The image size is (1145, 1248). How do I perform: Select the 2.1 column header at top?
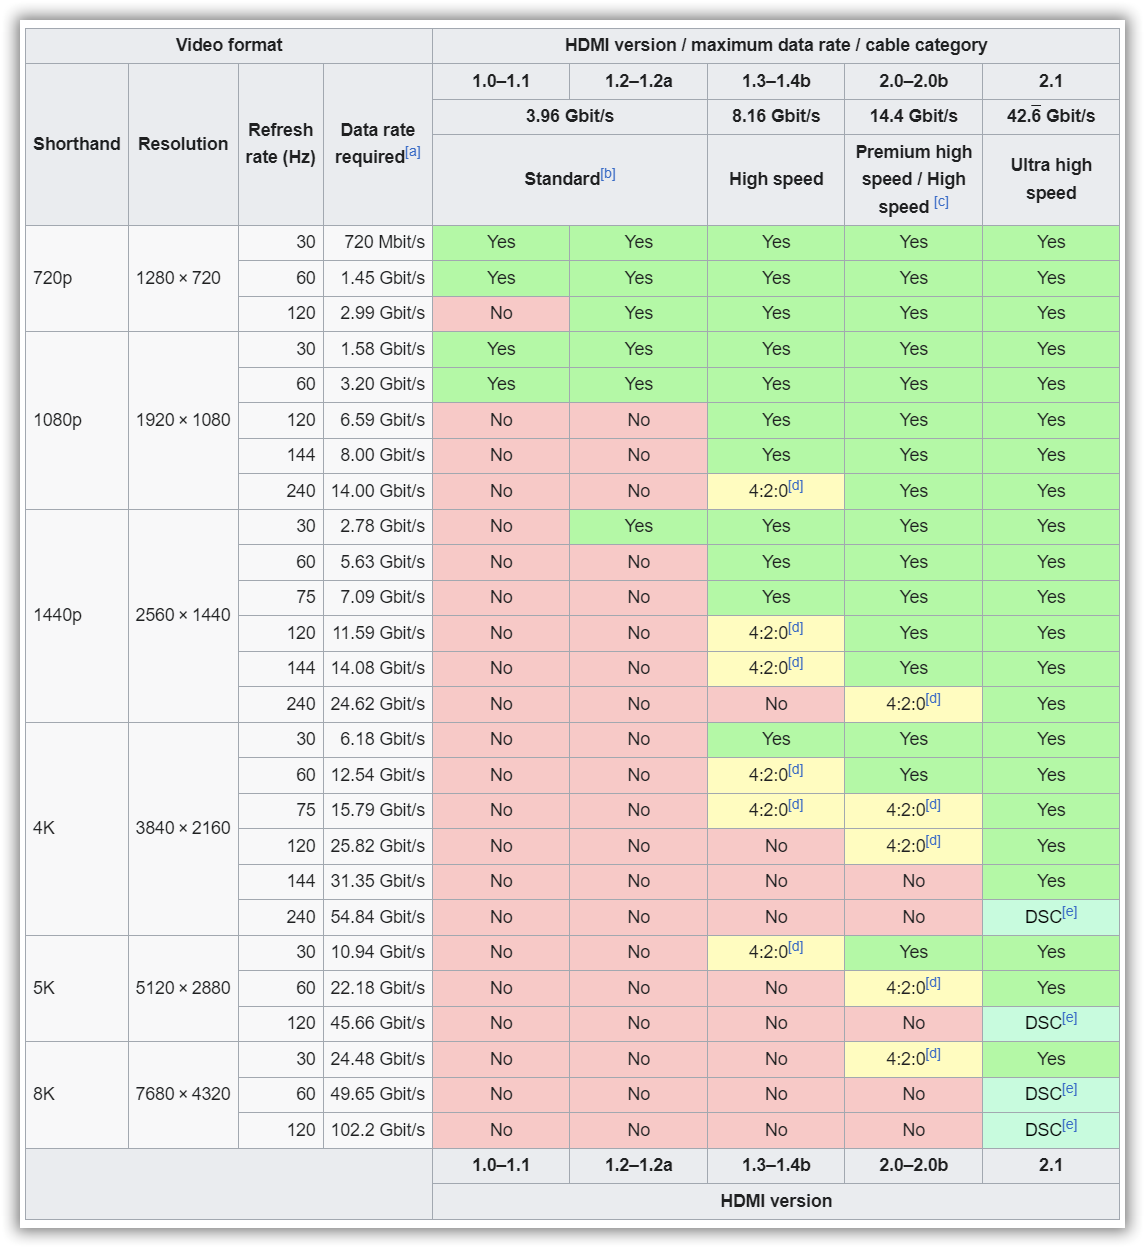point(1051,81)
